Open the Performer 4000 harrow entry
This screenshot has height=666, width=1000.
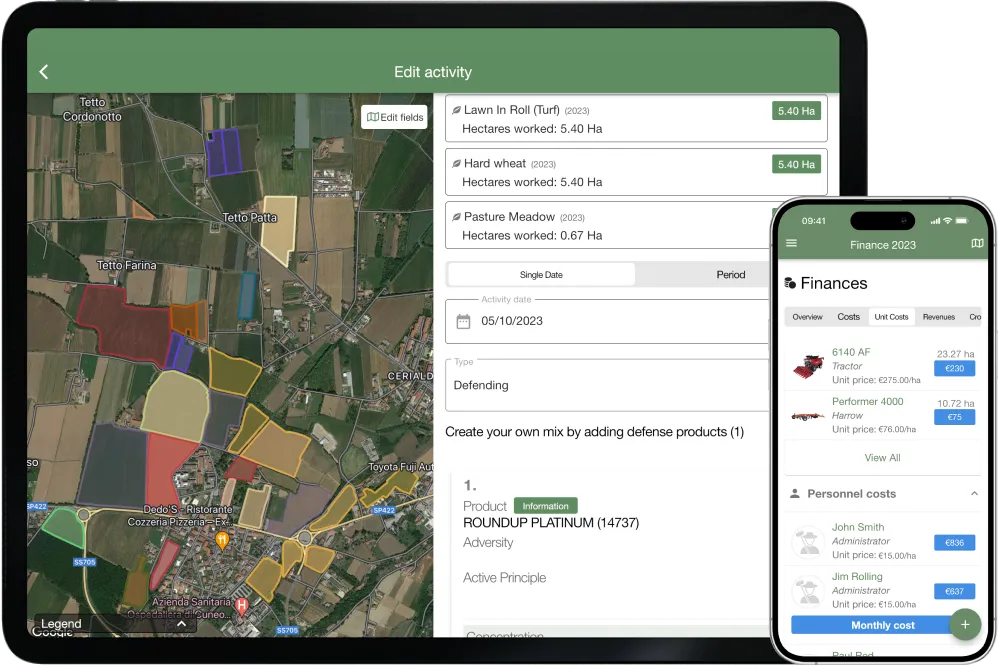tap(883, 415)
